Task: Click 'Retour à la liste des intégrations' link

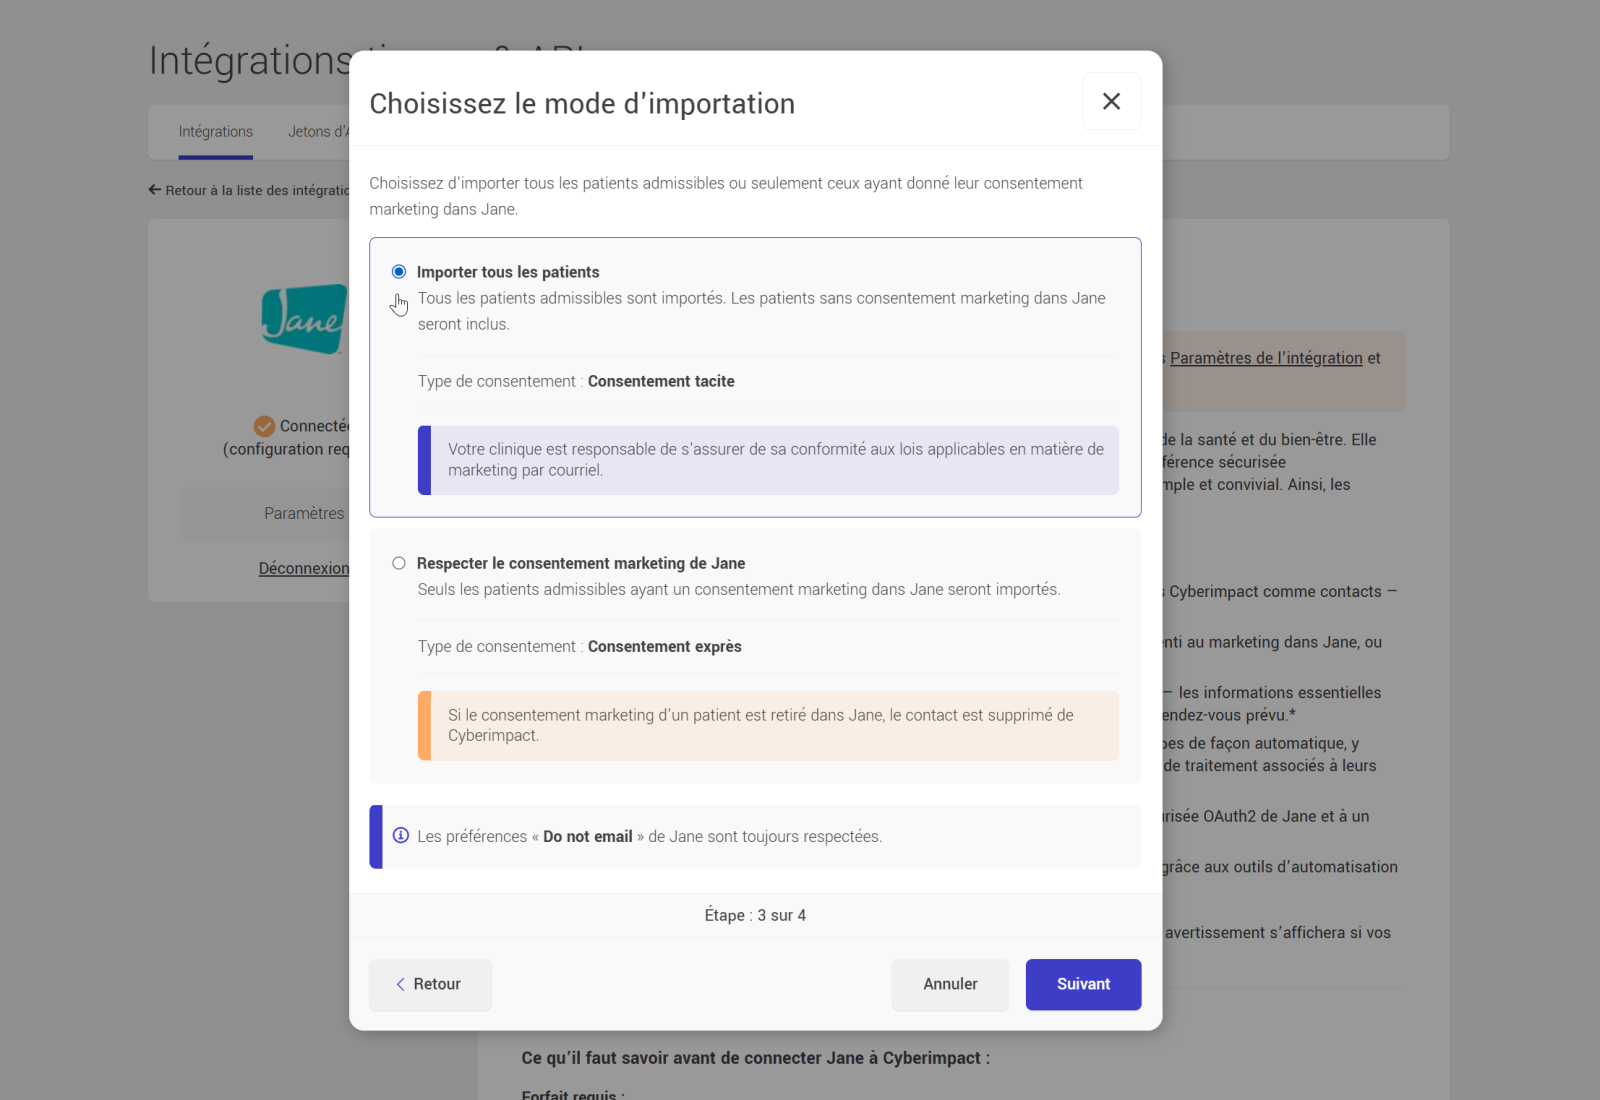Action: (250, 190)
